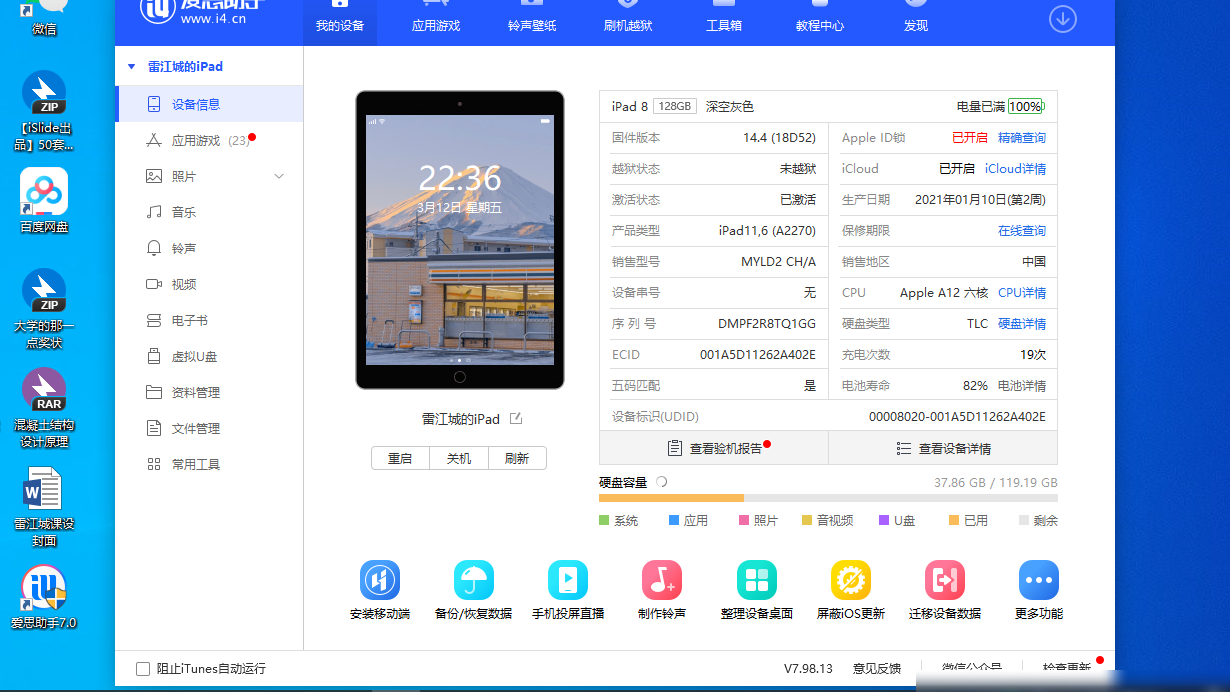This screenshot has height=692, width=1230.
Task: Open 视频 in sidebar
Action: click(x=209, y=285)
